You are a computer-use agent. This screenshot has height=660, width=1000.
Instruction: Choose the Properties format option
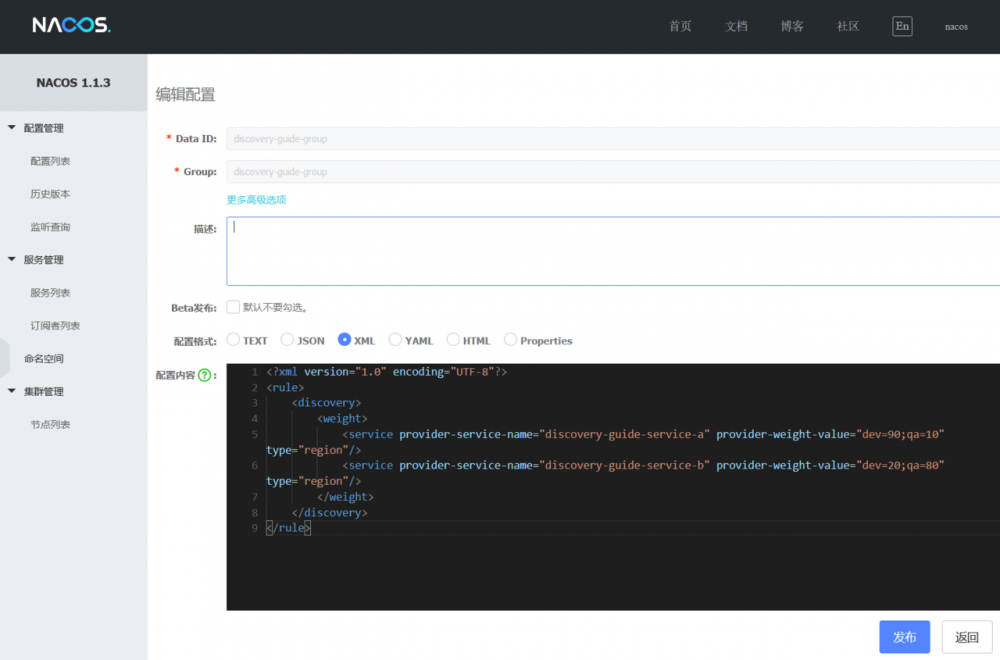(x=511, y=340)
